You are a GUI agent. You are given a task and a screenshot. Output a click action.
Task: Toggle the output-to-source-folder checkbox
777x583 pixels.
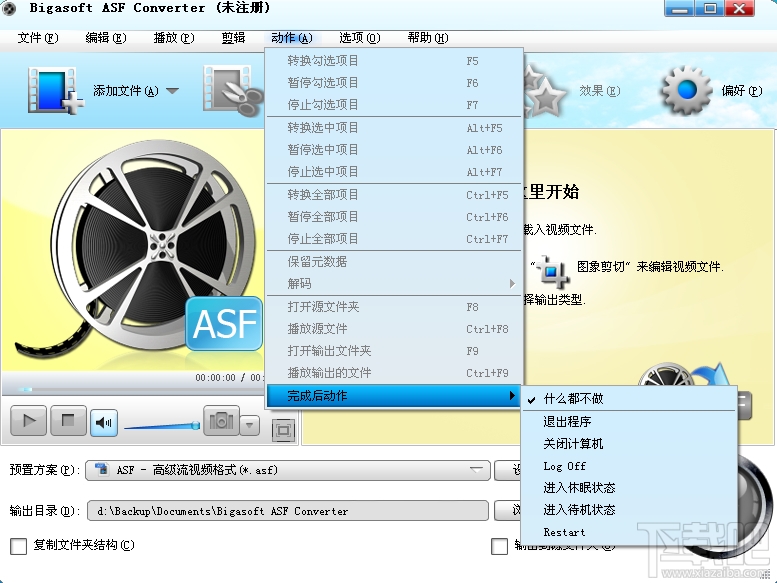pos(499,546)
